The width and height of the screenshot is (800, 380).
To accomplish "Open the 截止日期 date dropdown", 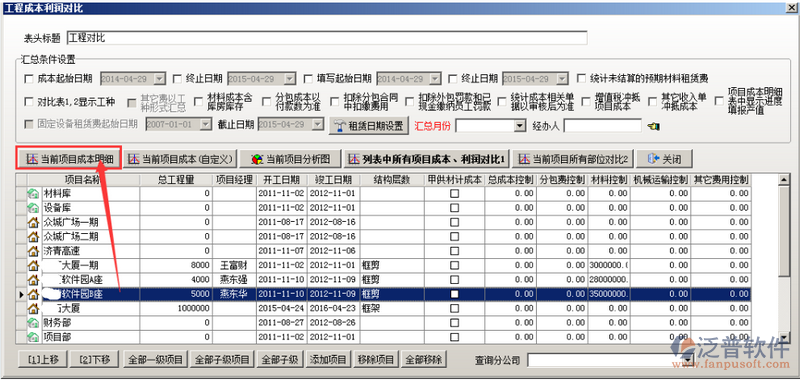I will (x=318, y=125).
